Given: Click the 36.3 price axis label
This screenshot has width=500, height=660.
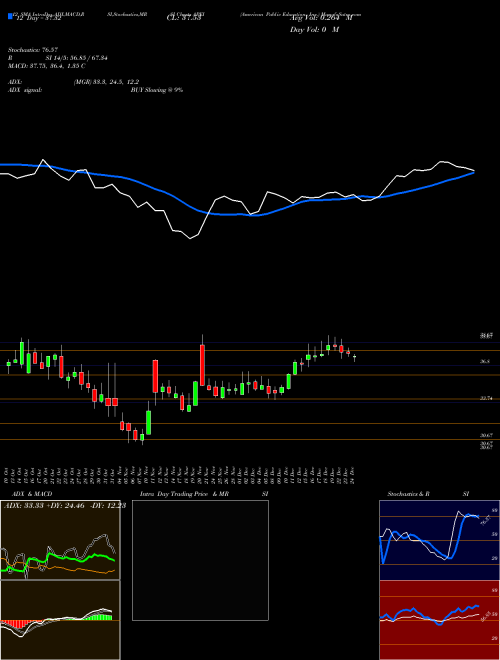Looking at the screenshot, I should (x=485, y=361).
